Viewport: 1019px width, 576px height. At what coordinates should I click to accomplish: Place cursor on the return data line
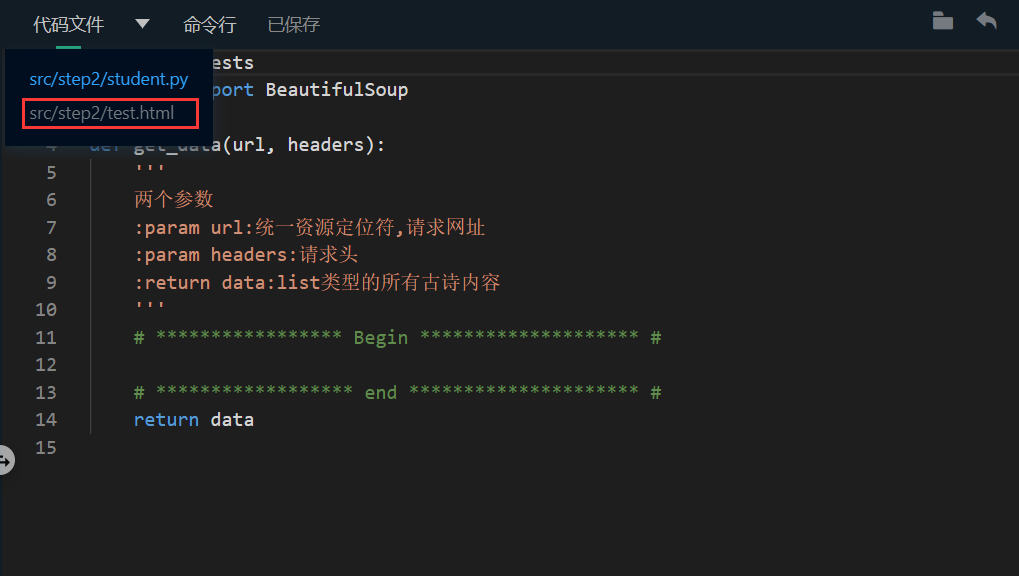[192, 419]
